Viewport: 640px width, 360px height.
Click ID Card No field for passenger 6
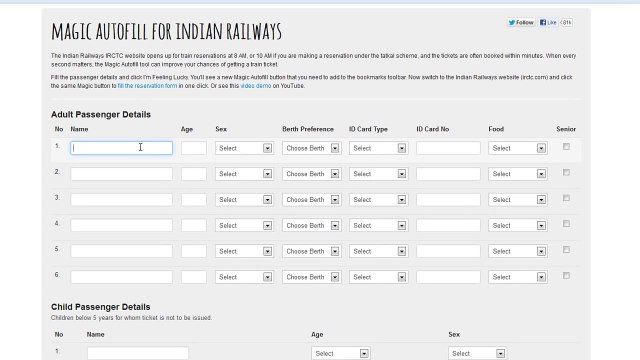coord(448,277)
